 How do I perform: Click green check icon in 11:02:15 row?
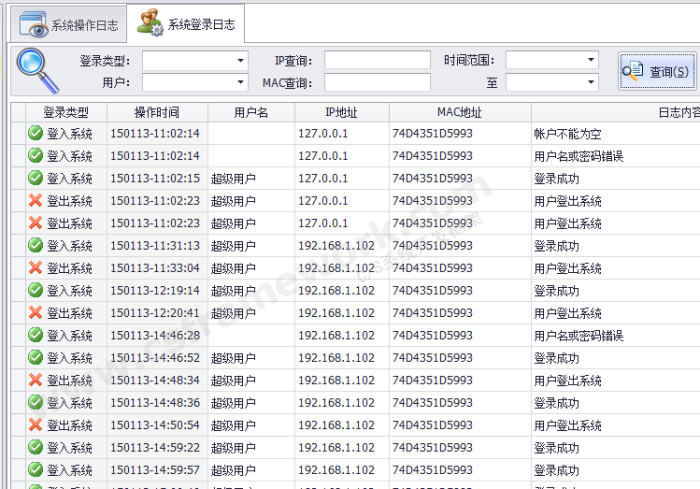35,178
